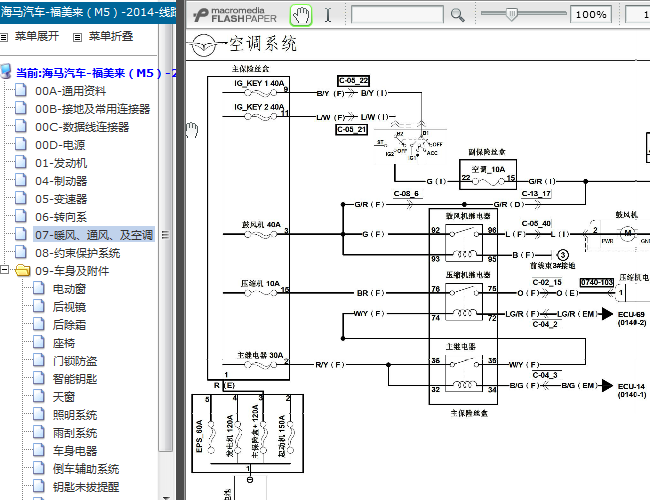650x500 pixels.
Task: Open 08-约束保护系统 document
Action: (78, 253)
